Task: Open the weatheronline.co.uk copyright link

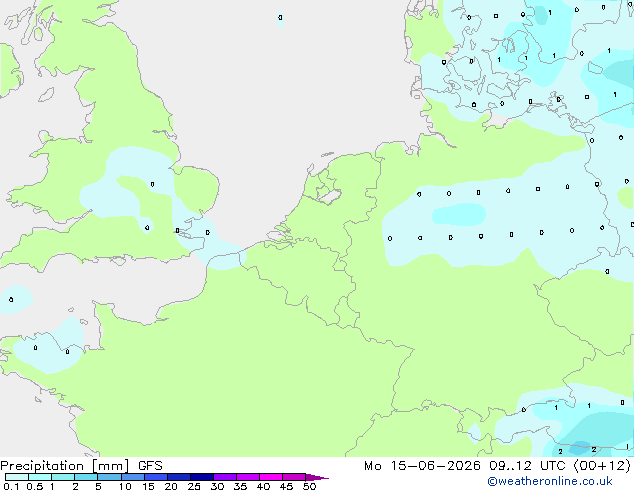Action: [x=550, y=481]
